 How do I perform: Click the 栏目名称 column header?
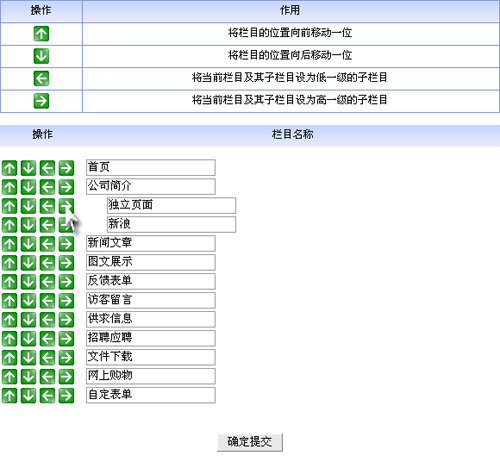click(x=292, y=134)
